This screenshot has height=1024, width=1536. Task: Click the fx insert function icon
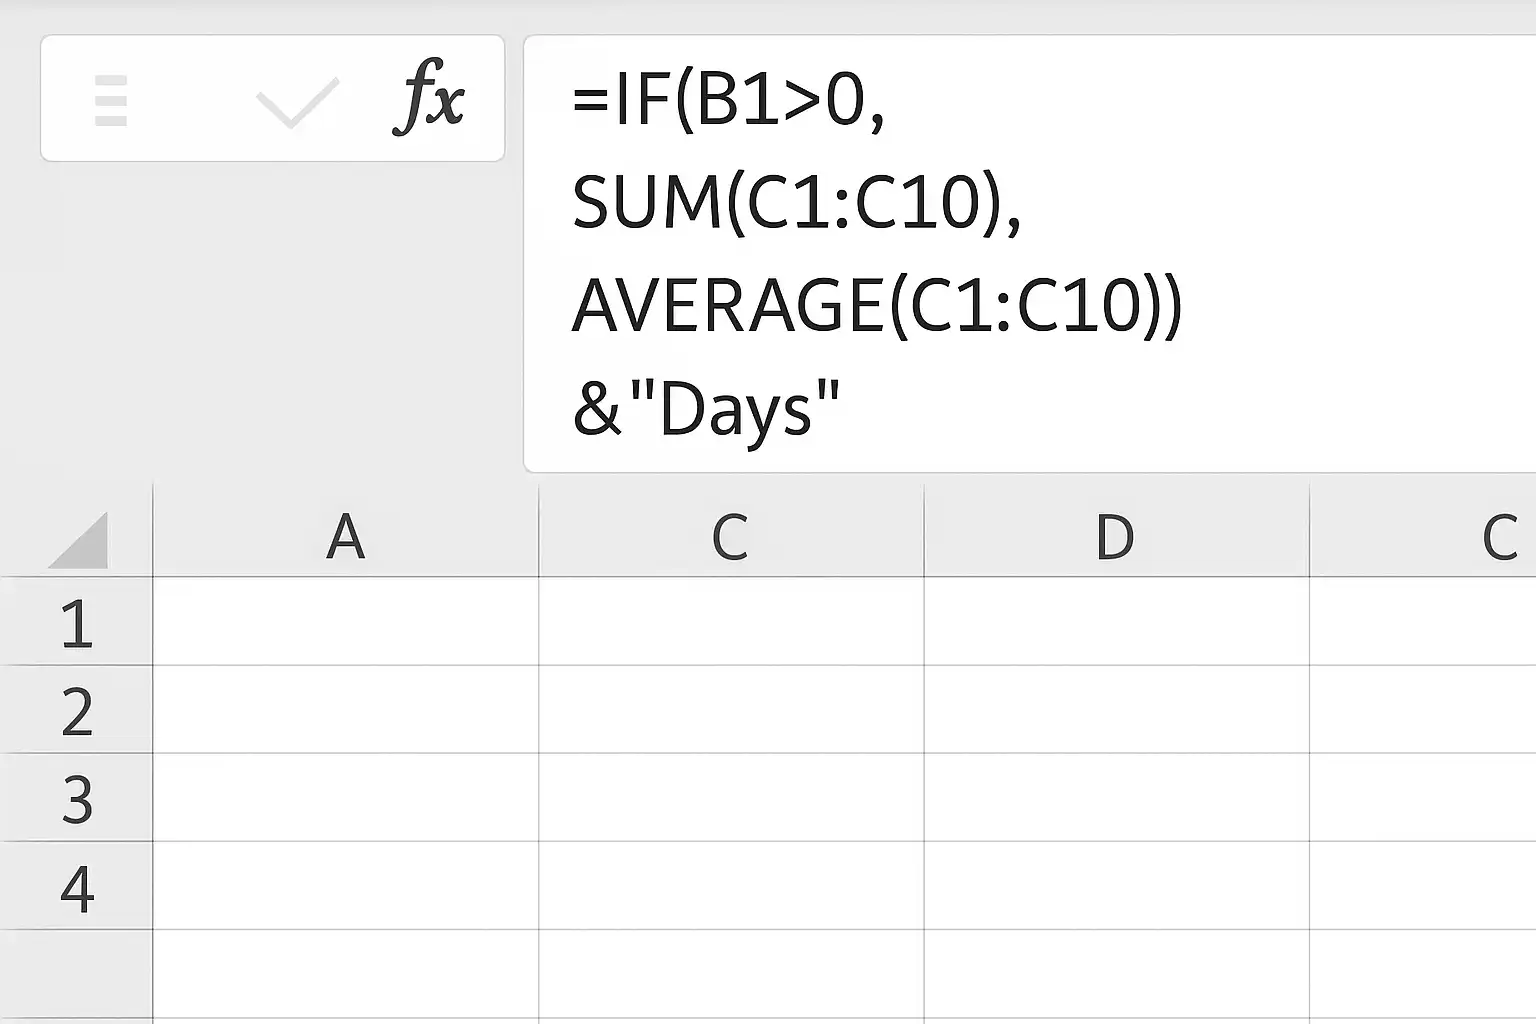coord(429,97)
